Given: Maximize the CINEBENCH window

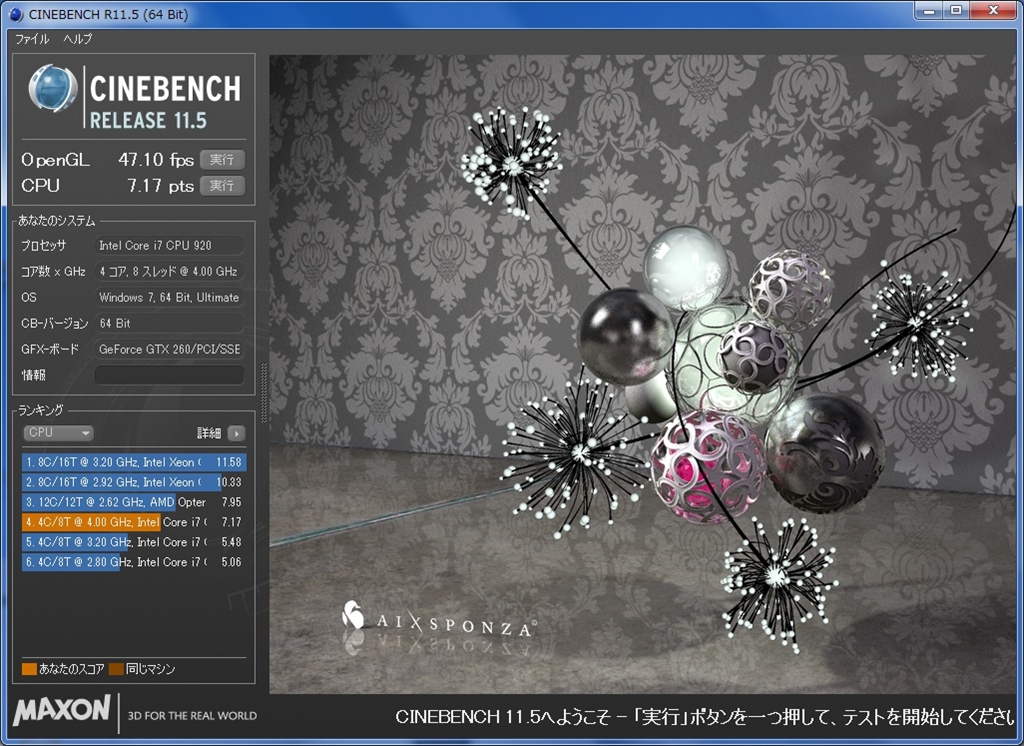Looking at the screenshot, I should [x=955, y=10].
